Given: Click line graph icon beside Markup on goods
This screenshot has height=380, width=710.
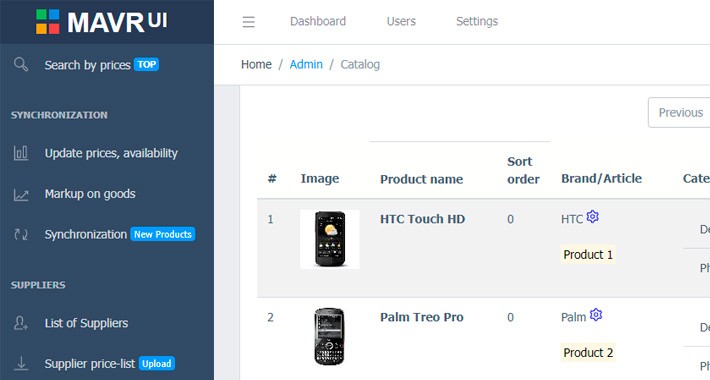Looking at the screenshot, I should [21, 194].
